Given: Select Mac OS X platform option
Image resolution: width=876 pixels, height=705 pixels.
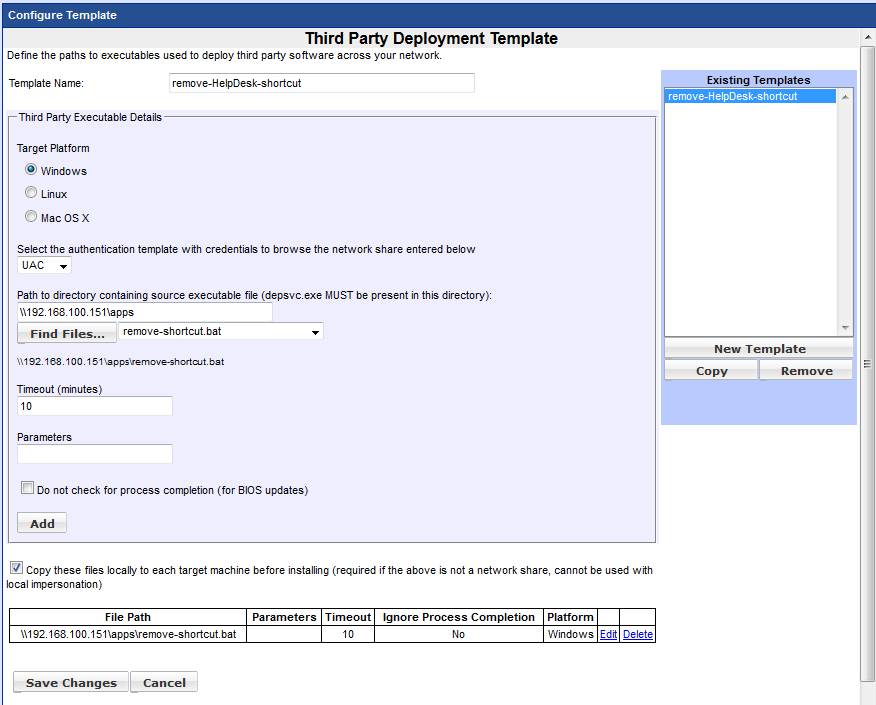Looking at the screenshot, I should coord(31,217).
